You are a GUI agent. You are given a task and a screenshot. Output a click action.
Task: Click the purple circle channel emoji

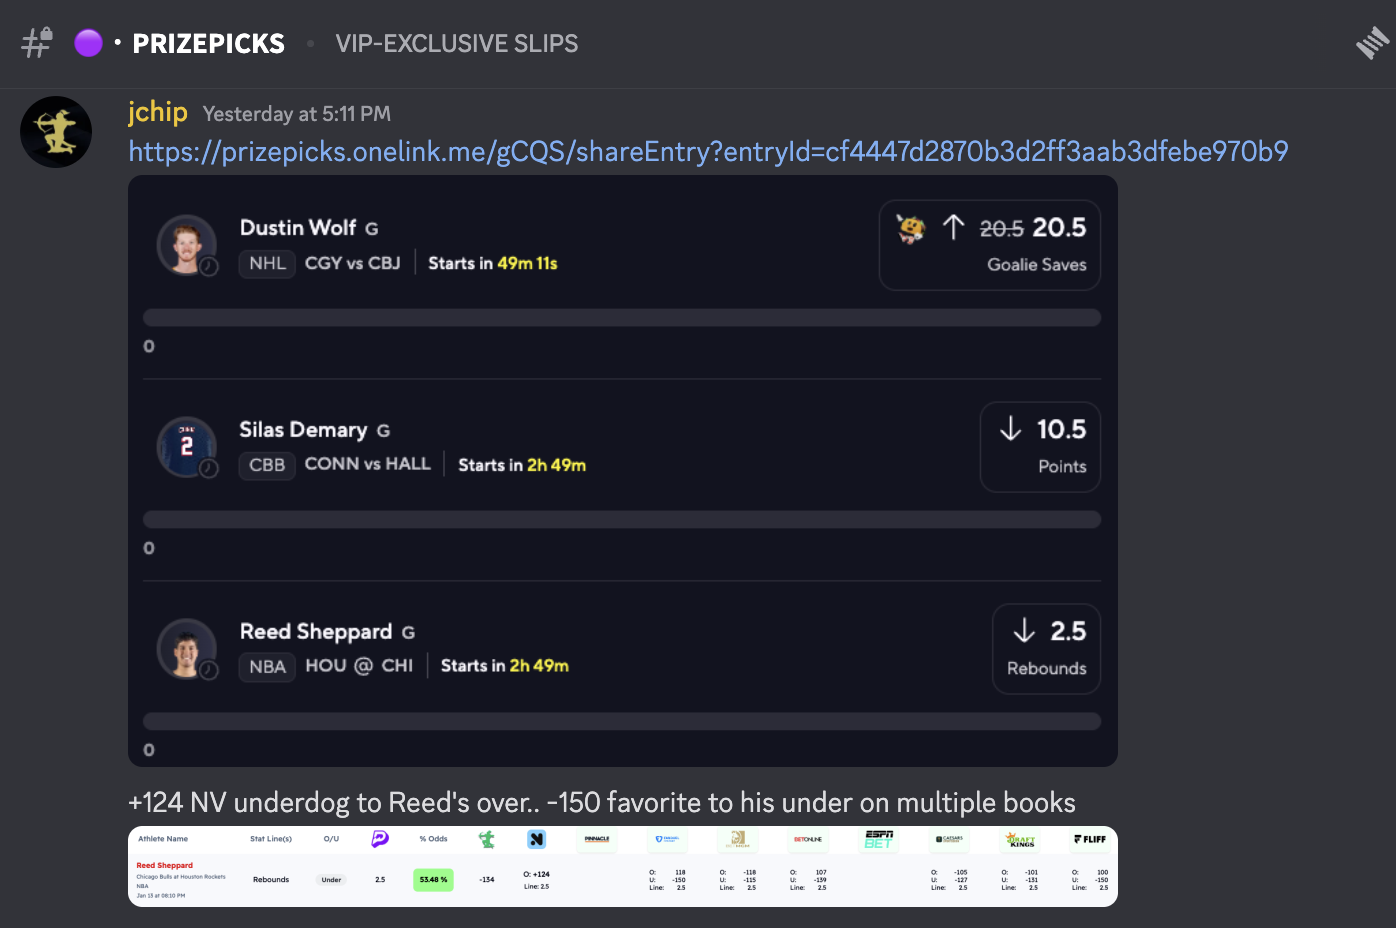coord(88,43)
